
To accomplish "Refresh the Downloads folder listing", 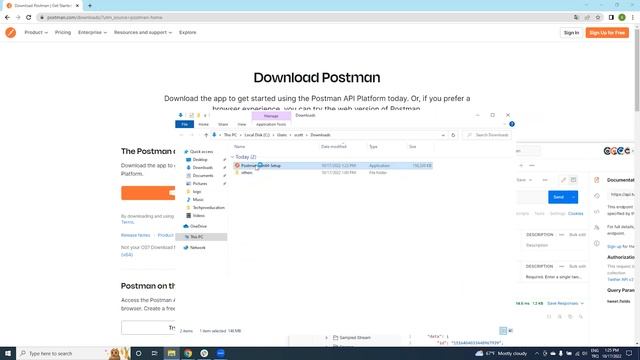I will point(453,135).
